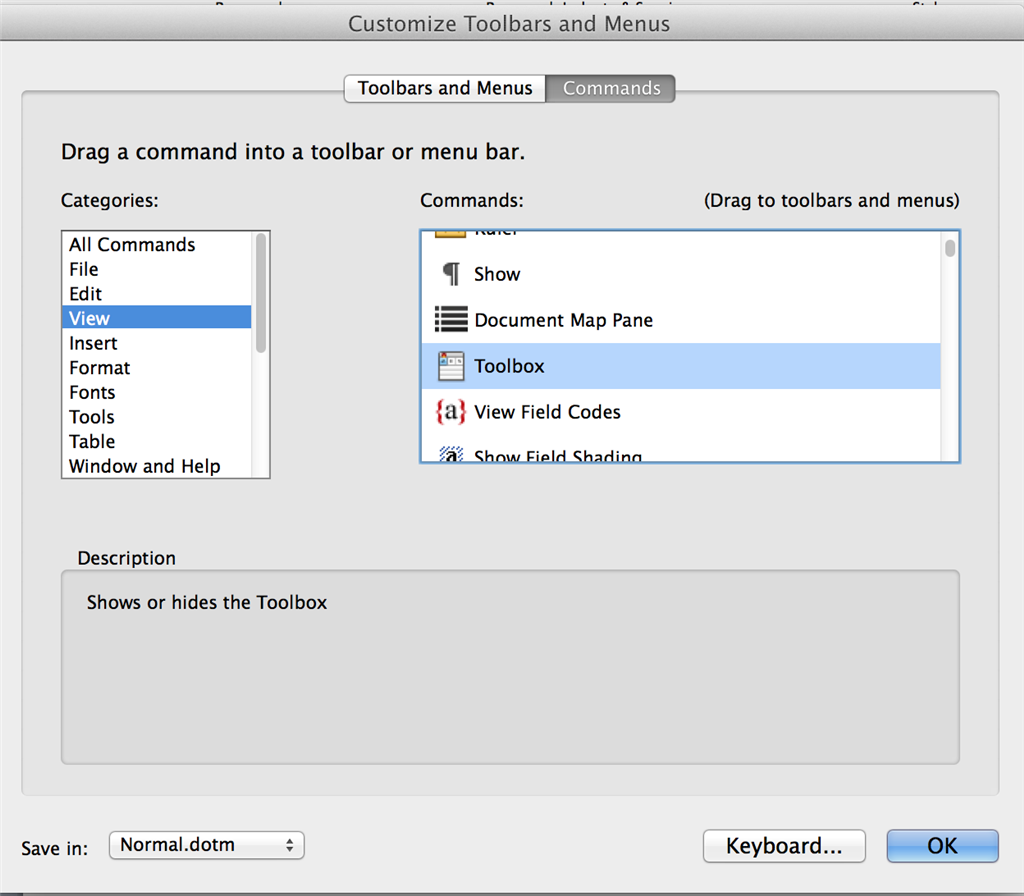Choose the File category

(x=83, y=269)
